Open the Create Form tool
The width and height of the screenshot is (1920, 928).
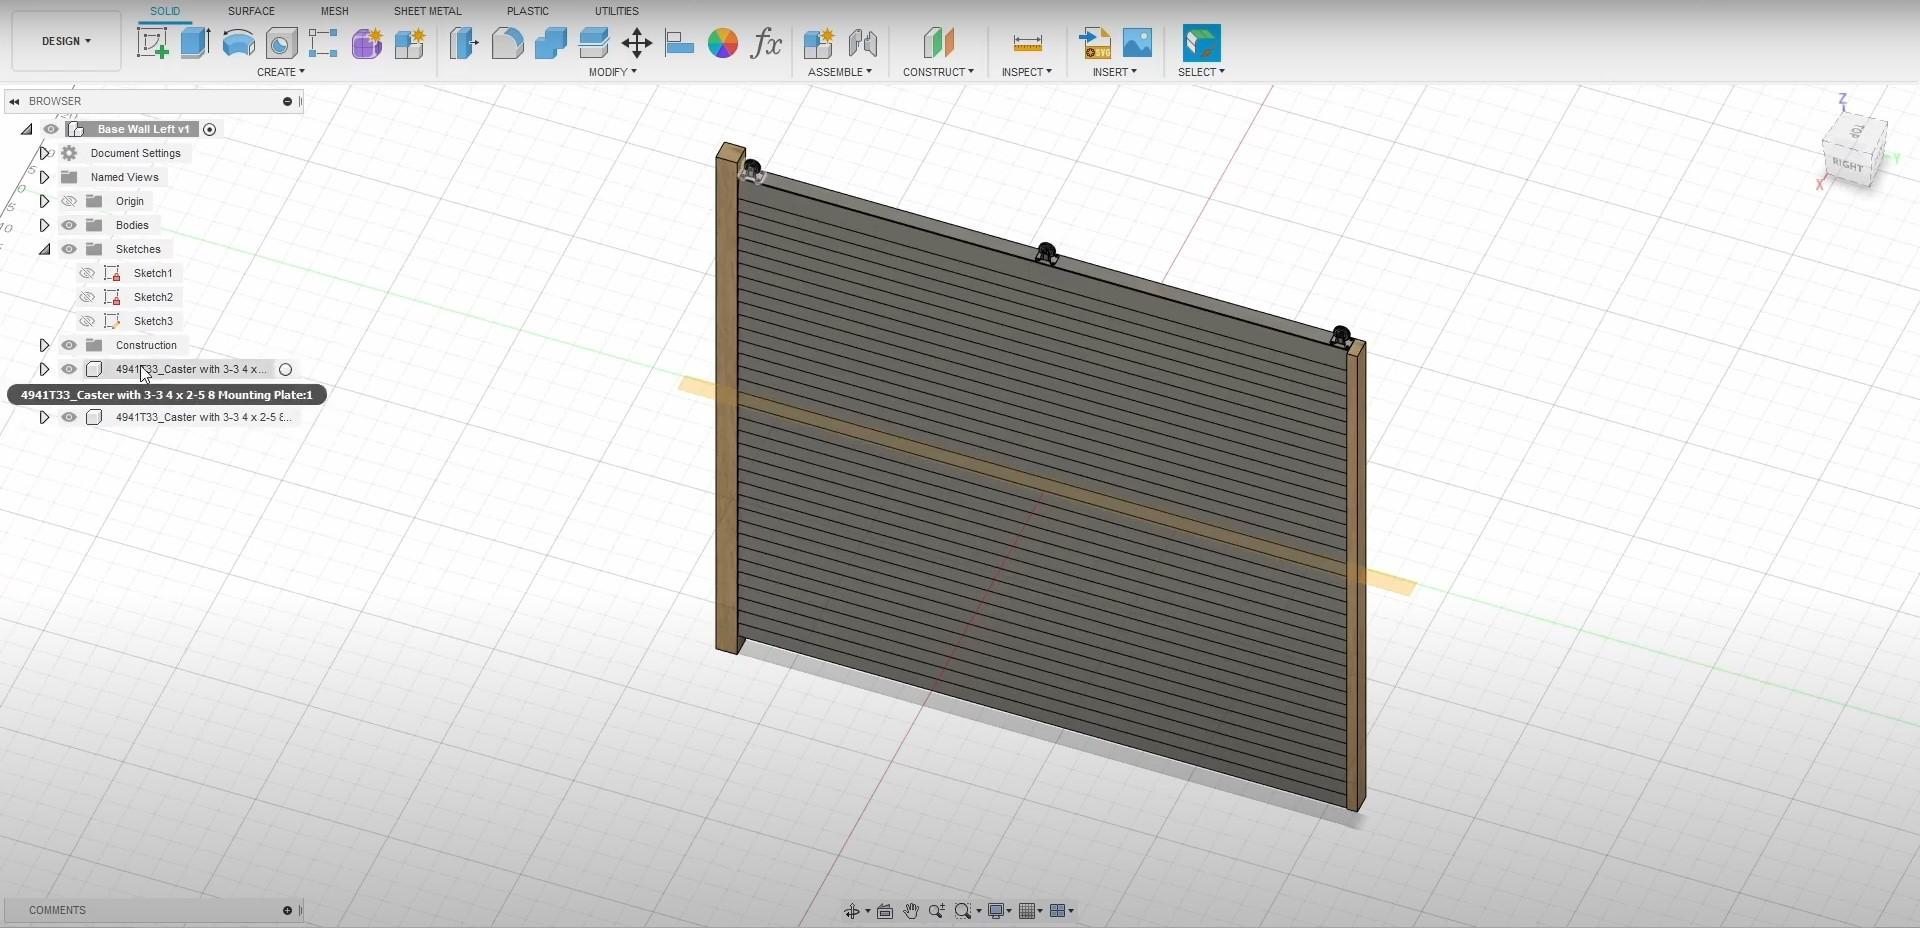(x=366, y=43)
